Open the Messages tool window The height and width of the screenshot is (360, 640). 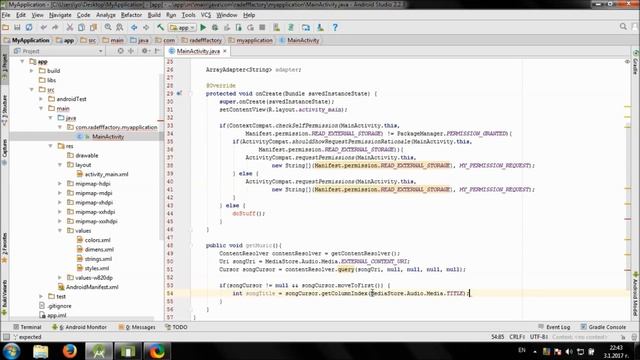[137, 327]
